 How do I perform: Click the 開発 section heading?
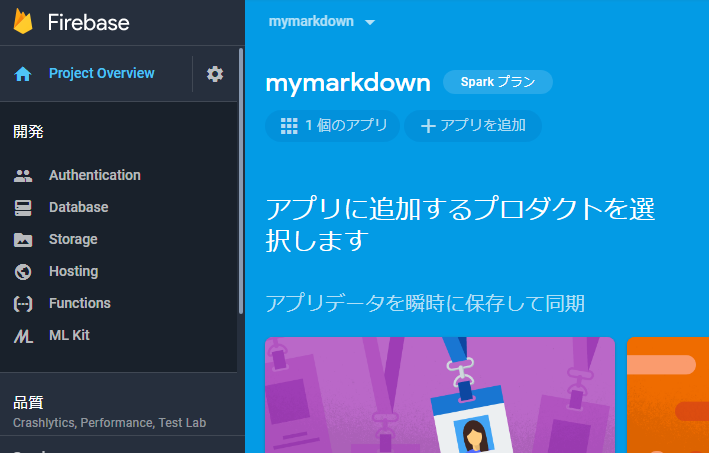tap(28, 132)
